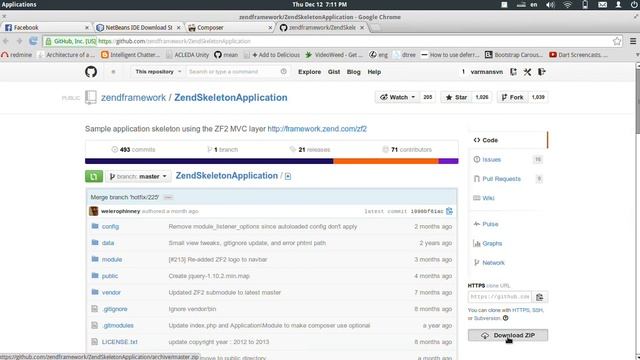
Task: Open the zendframework owner link
Action: coord(133,98)
